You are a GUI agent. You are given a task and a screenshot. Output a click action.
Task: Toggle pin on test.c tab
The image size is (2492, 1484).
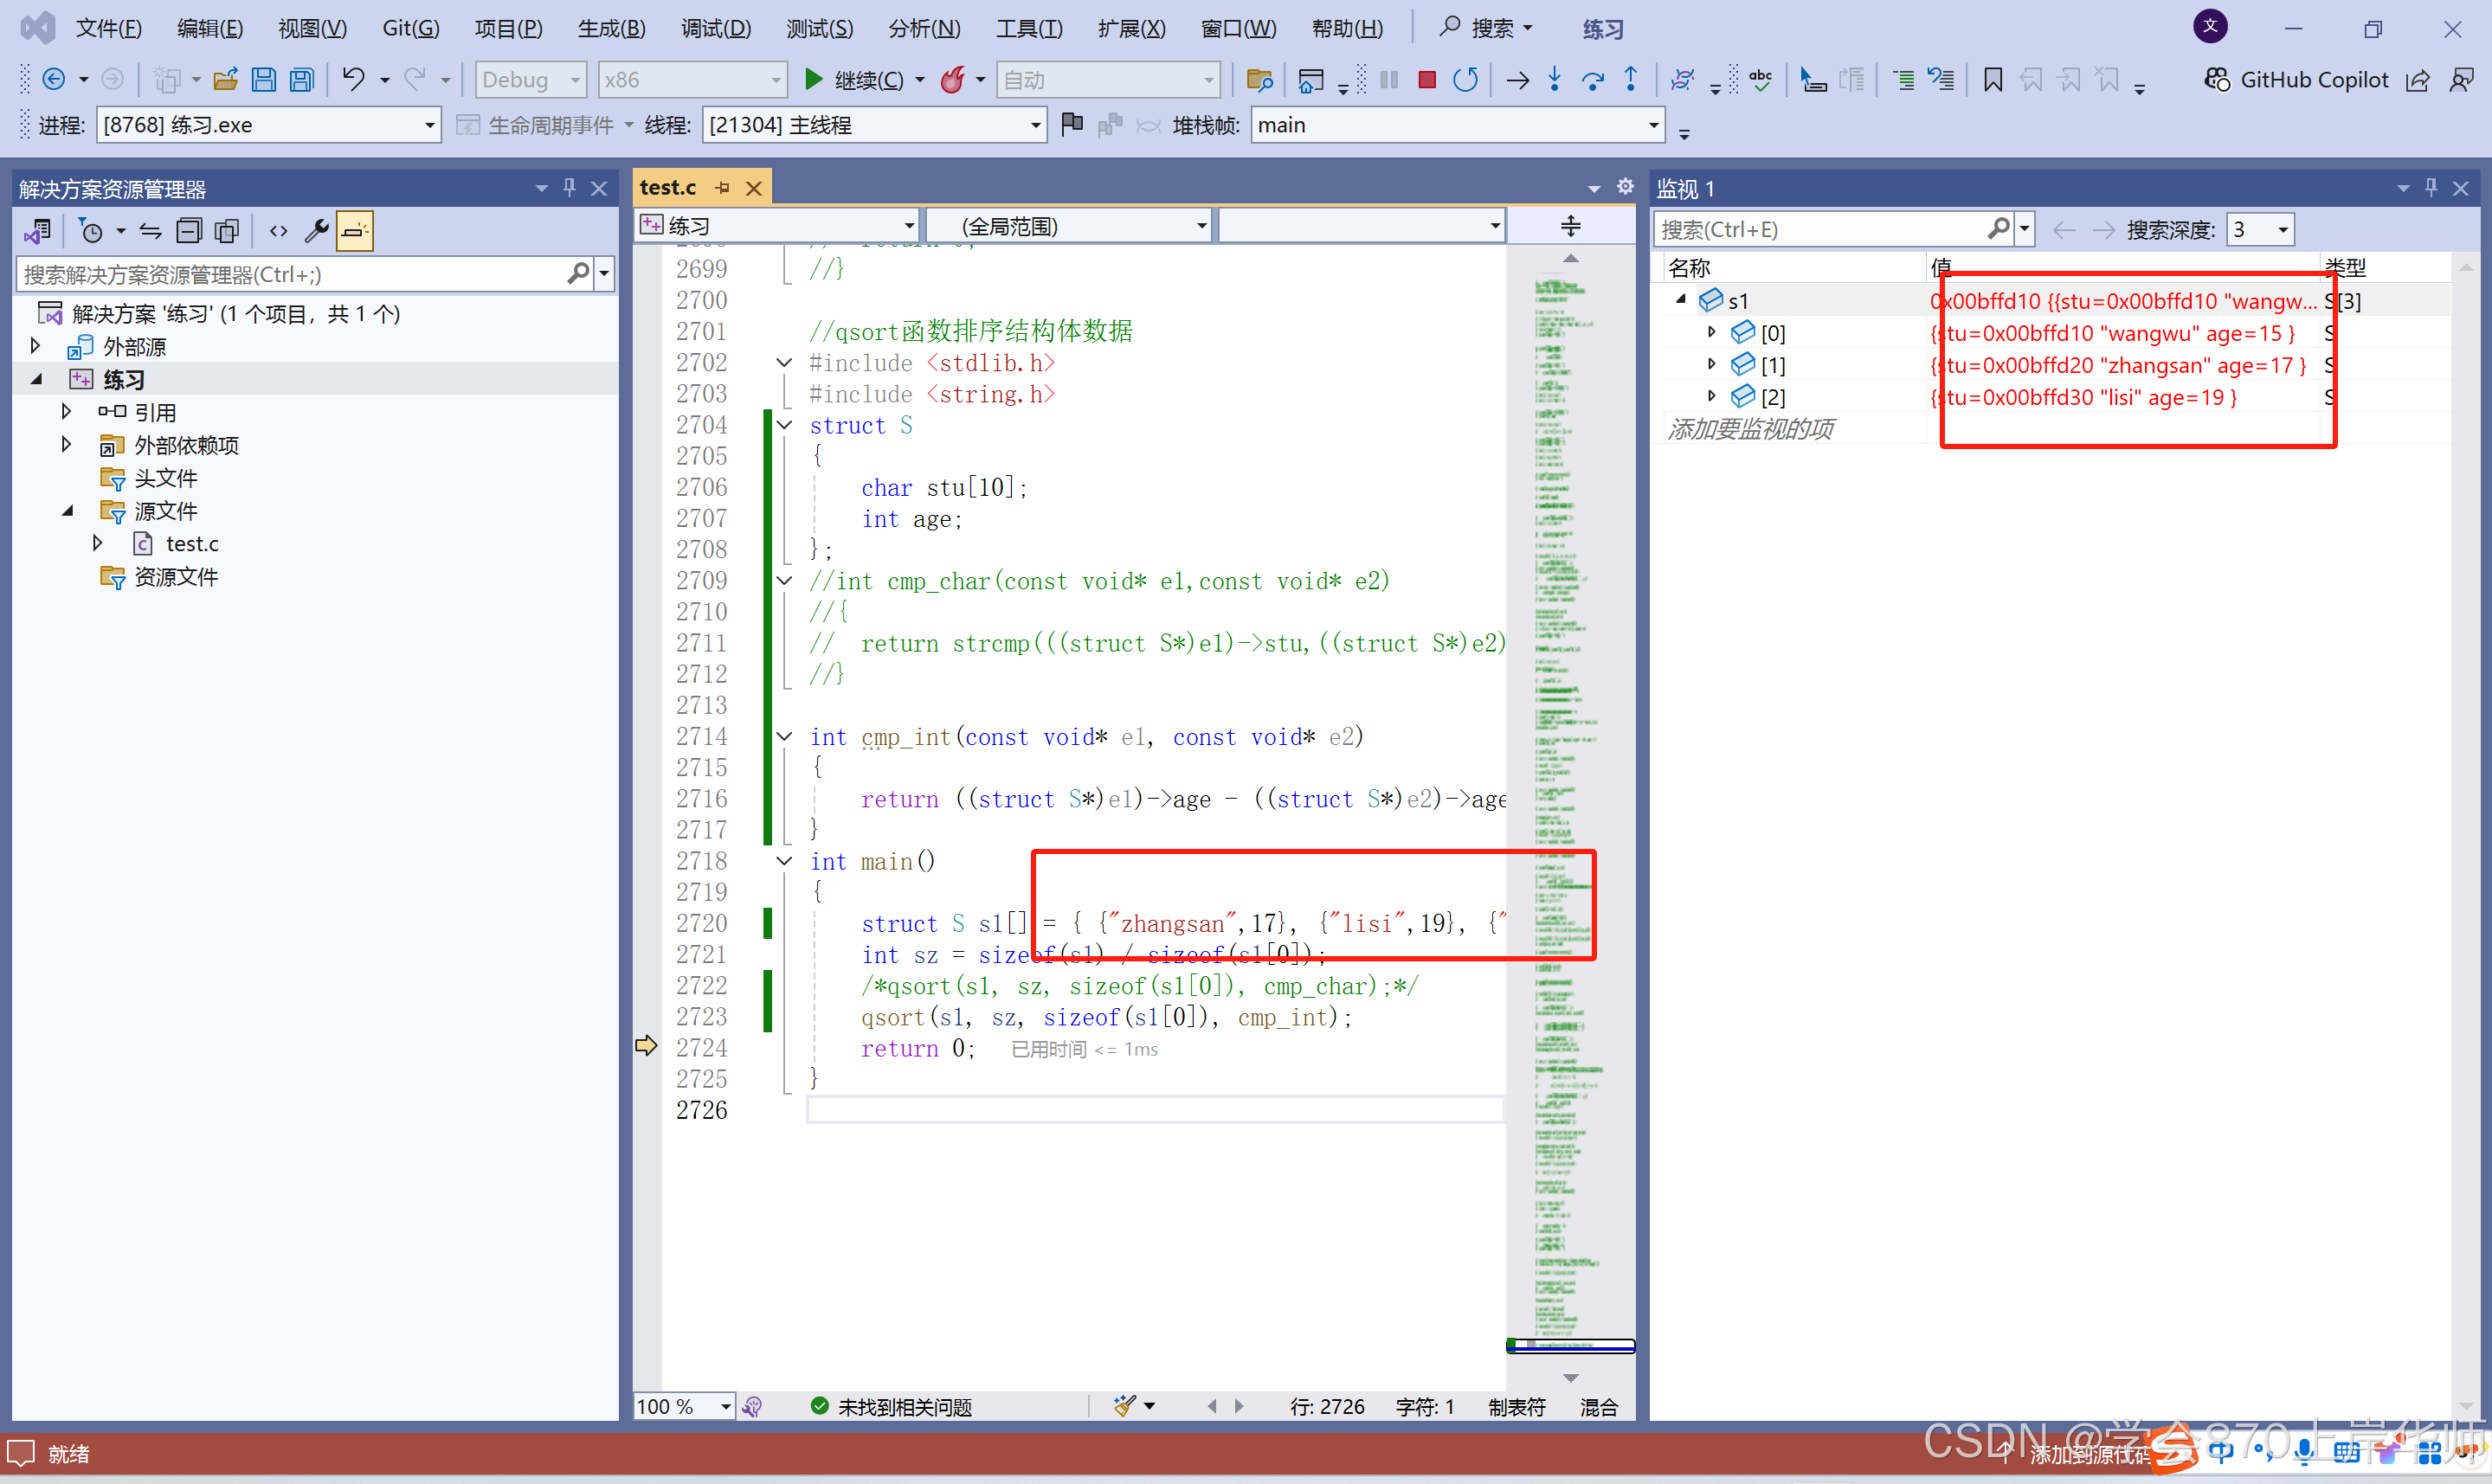coord(723,188)
